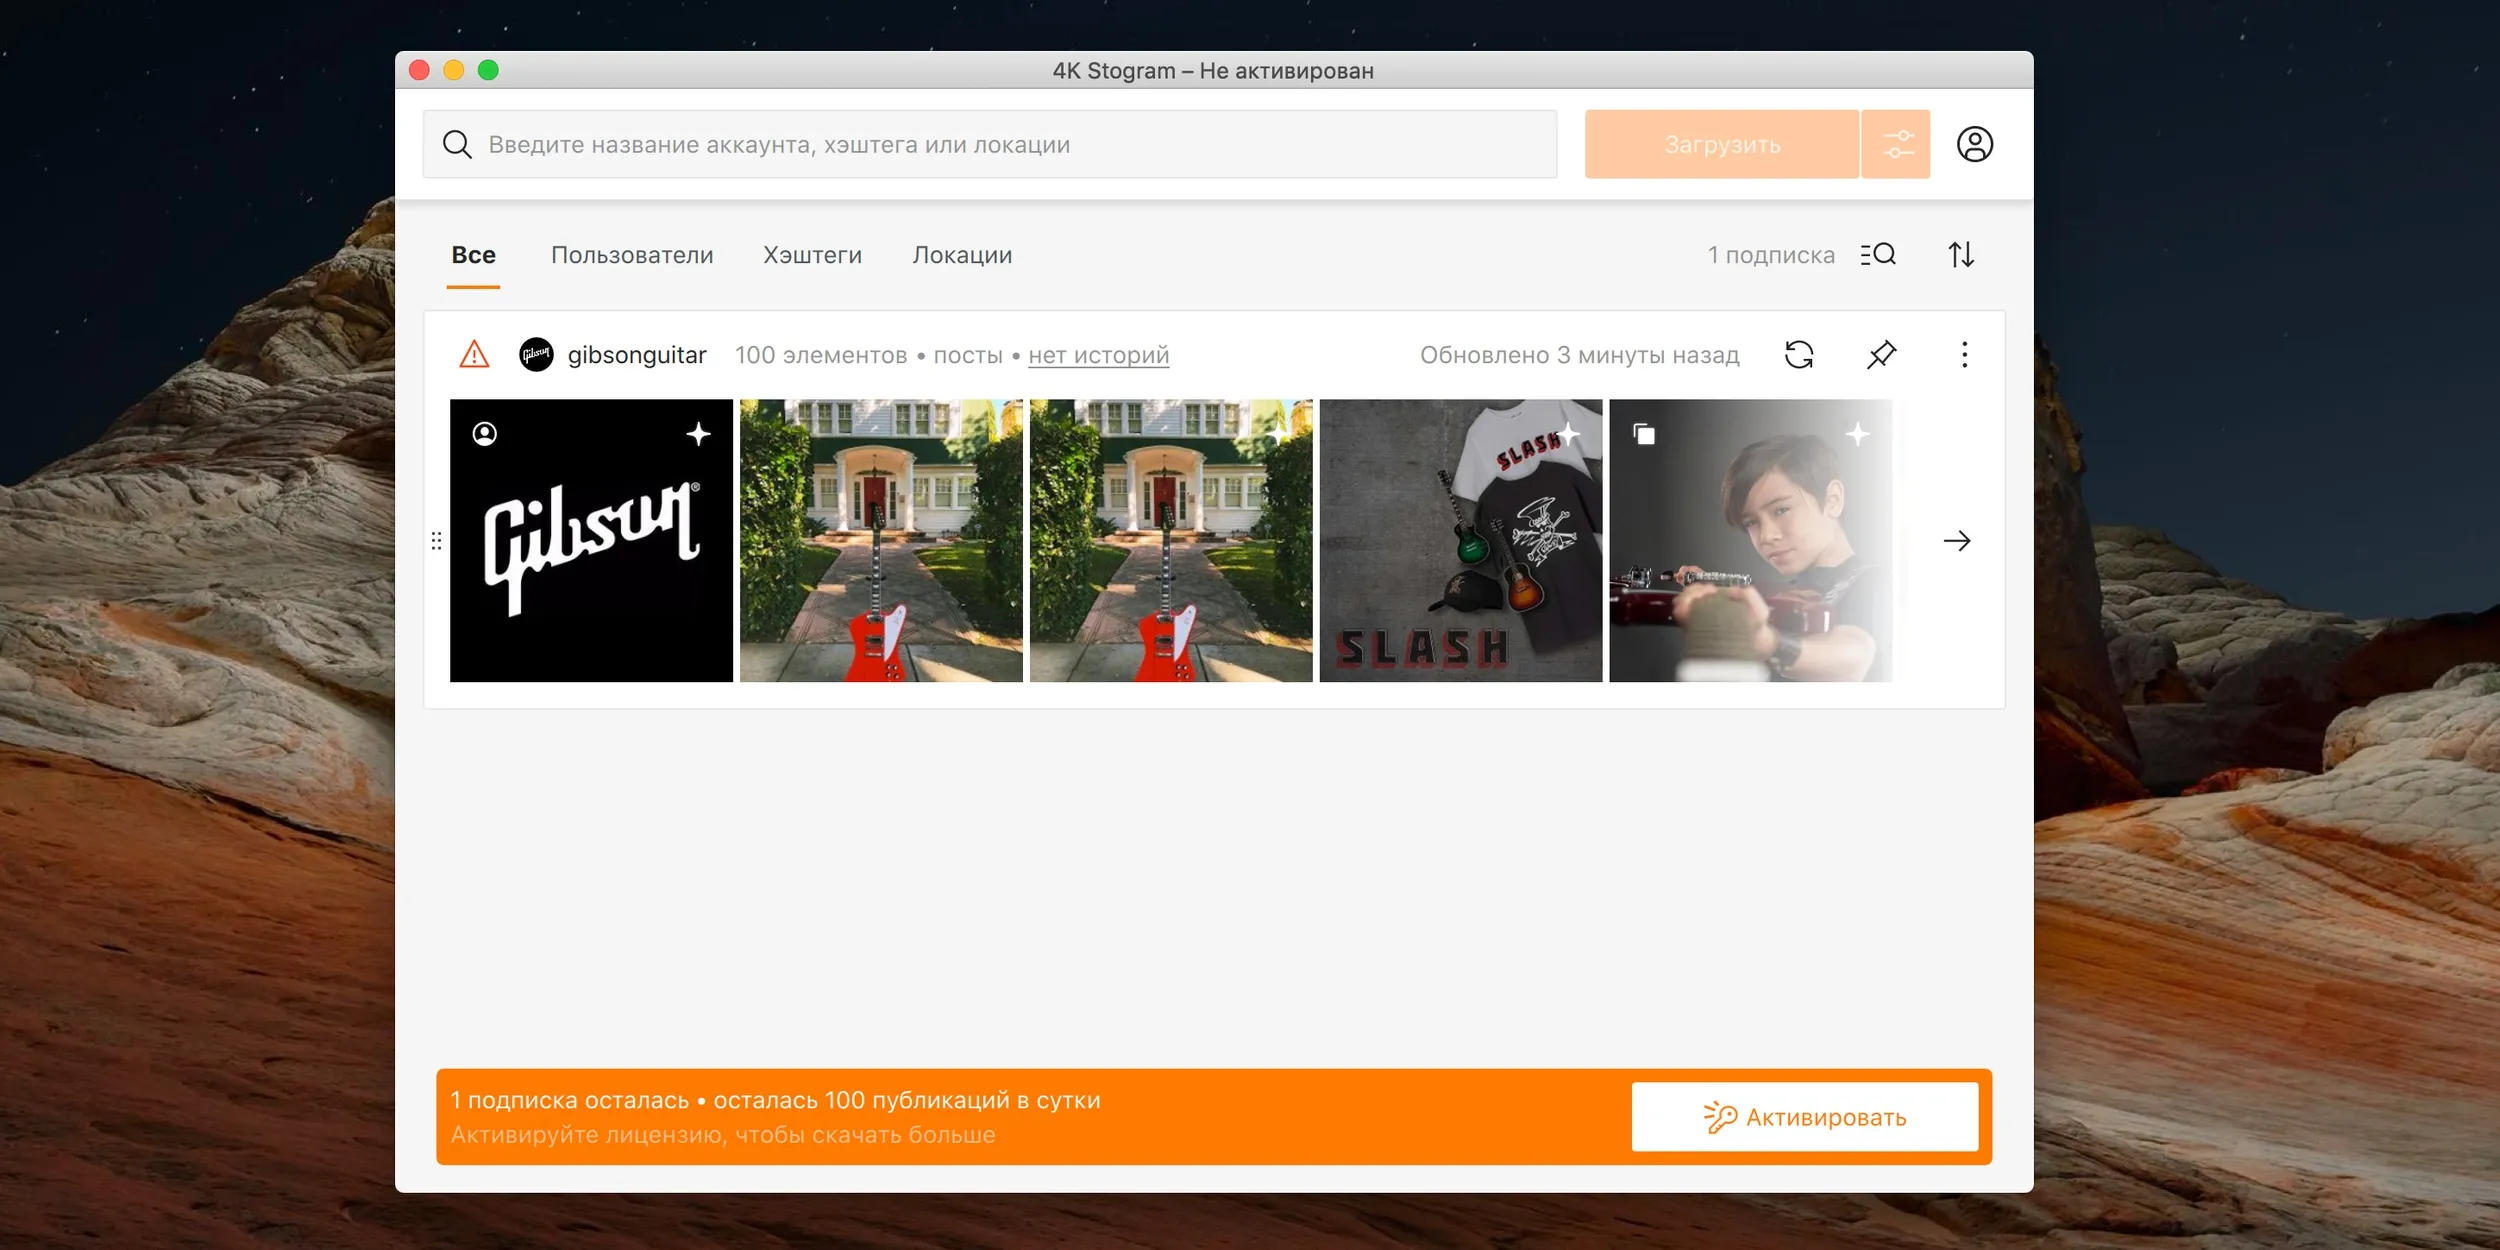This screenshot has height=1250, width=2500.
Task: Click sparkle icon on boy thumbnail
Action: (1858, 434)
